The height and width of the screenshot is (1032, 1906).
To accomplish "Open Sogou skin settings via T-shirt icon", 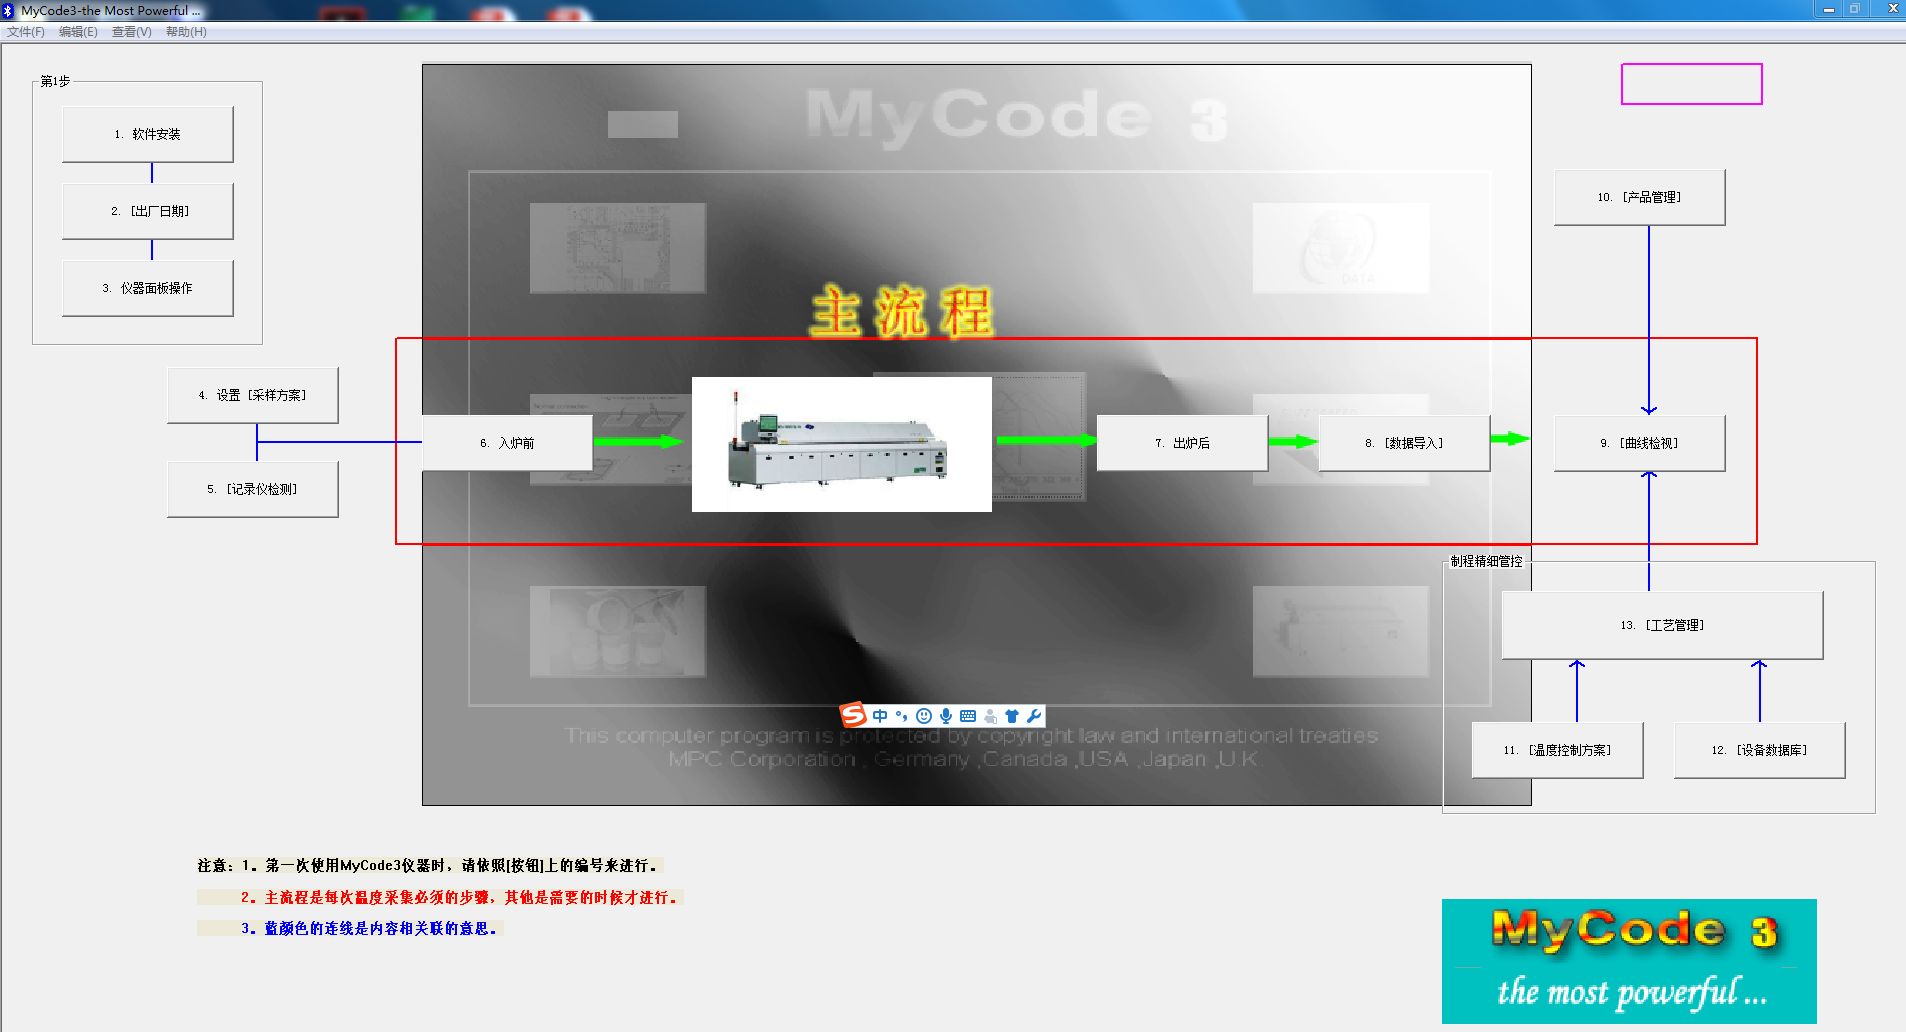I will click(1012, 714).
